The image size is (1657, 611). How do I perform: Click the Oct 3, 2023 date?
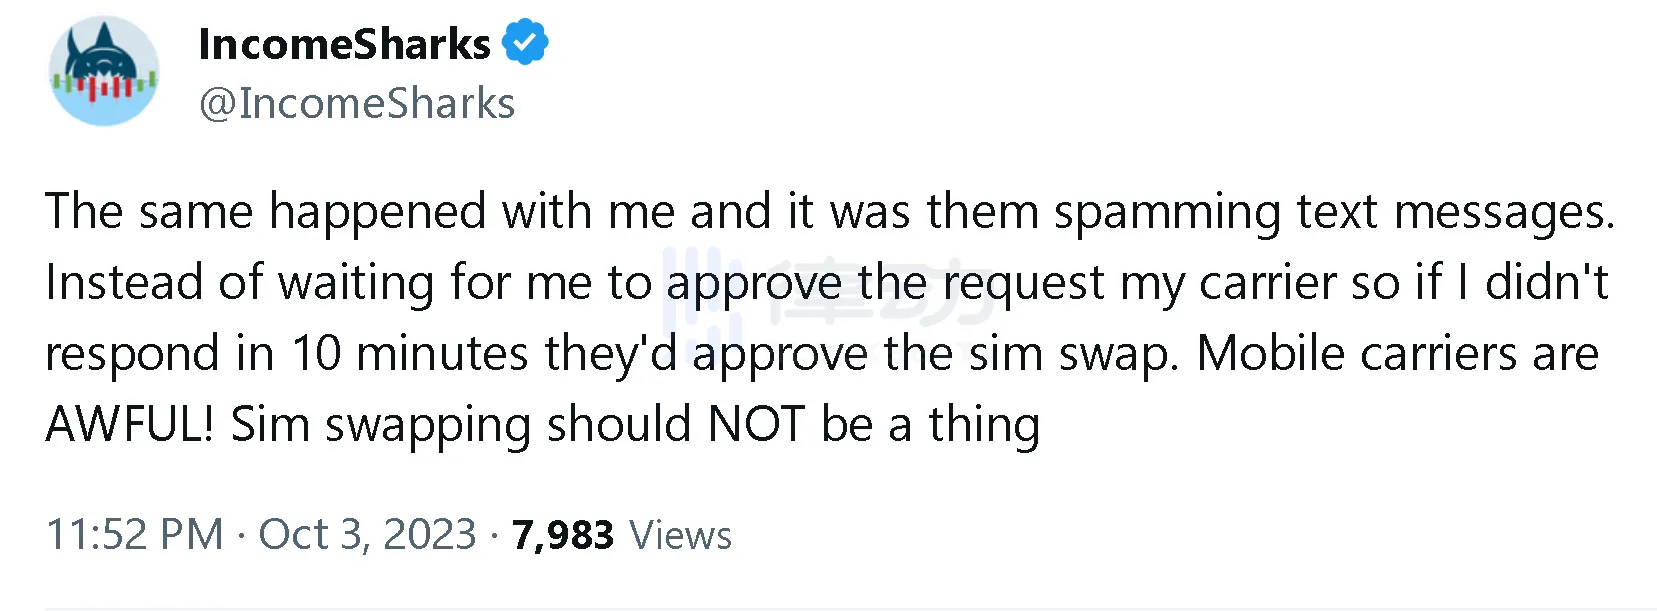pos(367,535)
